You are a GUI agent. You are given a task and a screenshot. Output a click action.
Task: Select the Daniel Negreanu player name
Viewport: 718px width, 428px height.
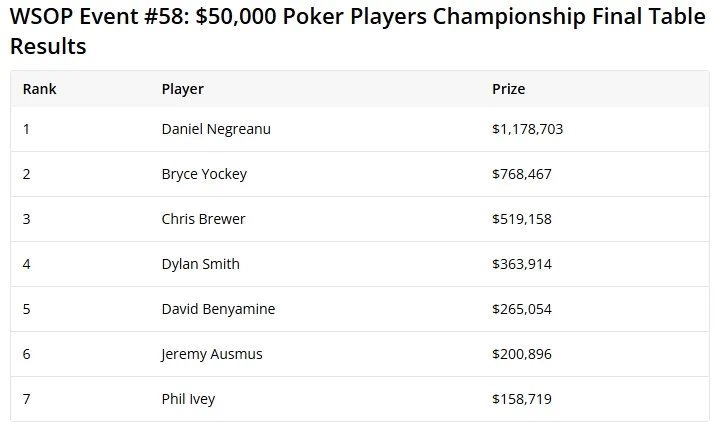point(216,129)
